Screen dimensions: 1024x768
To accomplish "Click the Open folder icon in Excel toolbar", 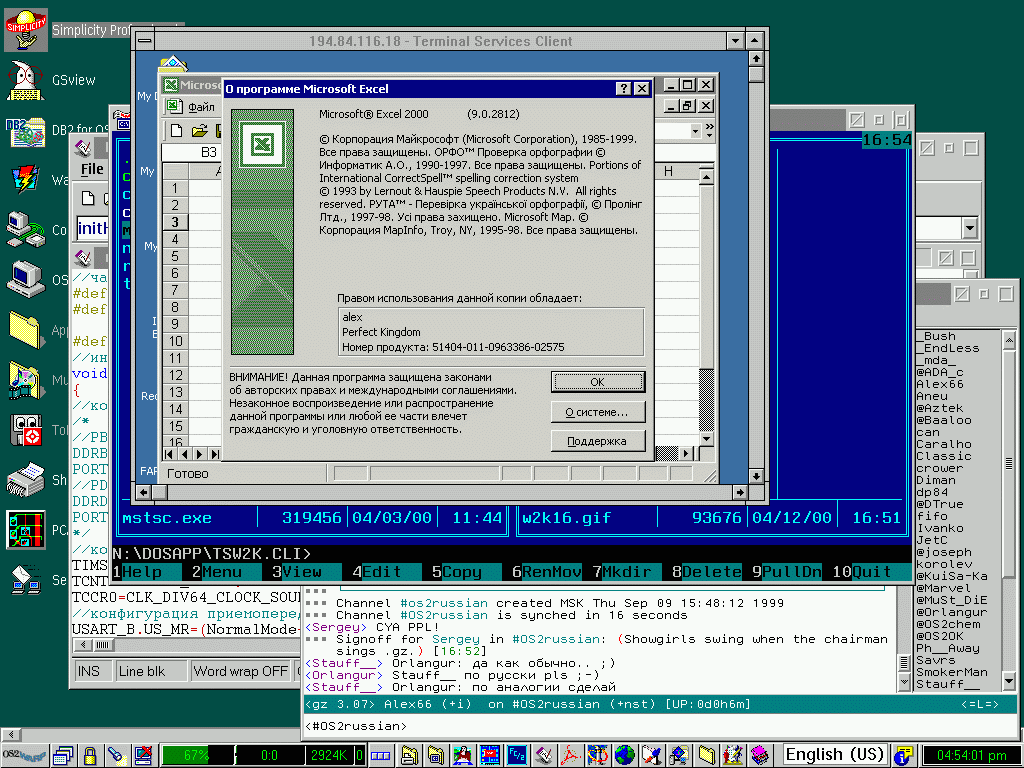I will (200, 131).
